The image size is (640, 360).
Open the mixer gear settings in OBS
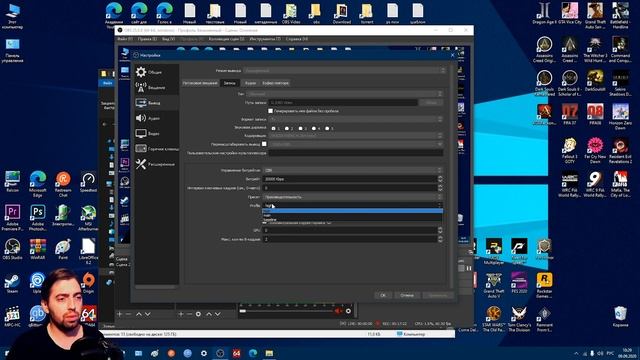pyautogui.click(x=348, y=311)
